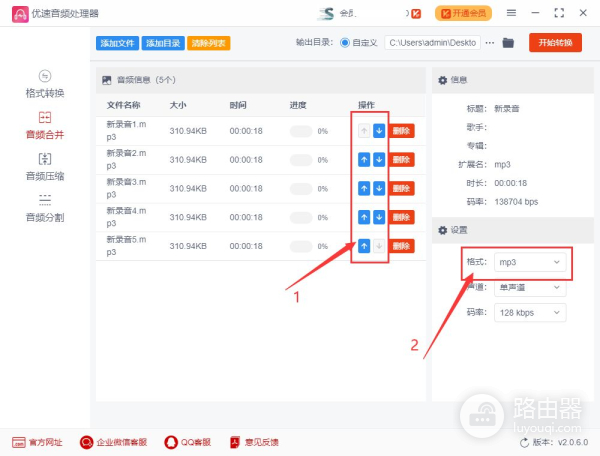This screenshot has height=456, width=600.
Task: Open the 官方网址 official website link
Action: 37,442
